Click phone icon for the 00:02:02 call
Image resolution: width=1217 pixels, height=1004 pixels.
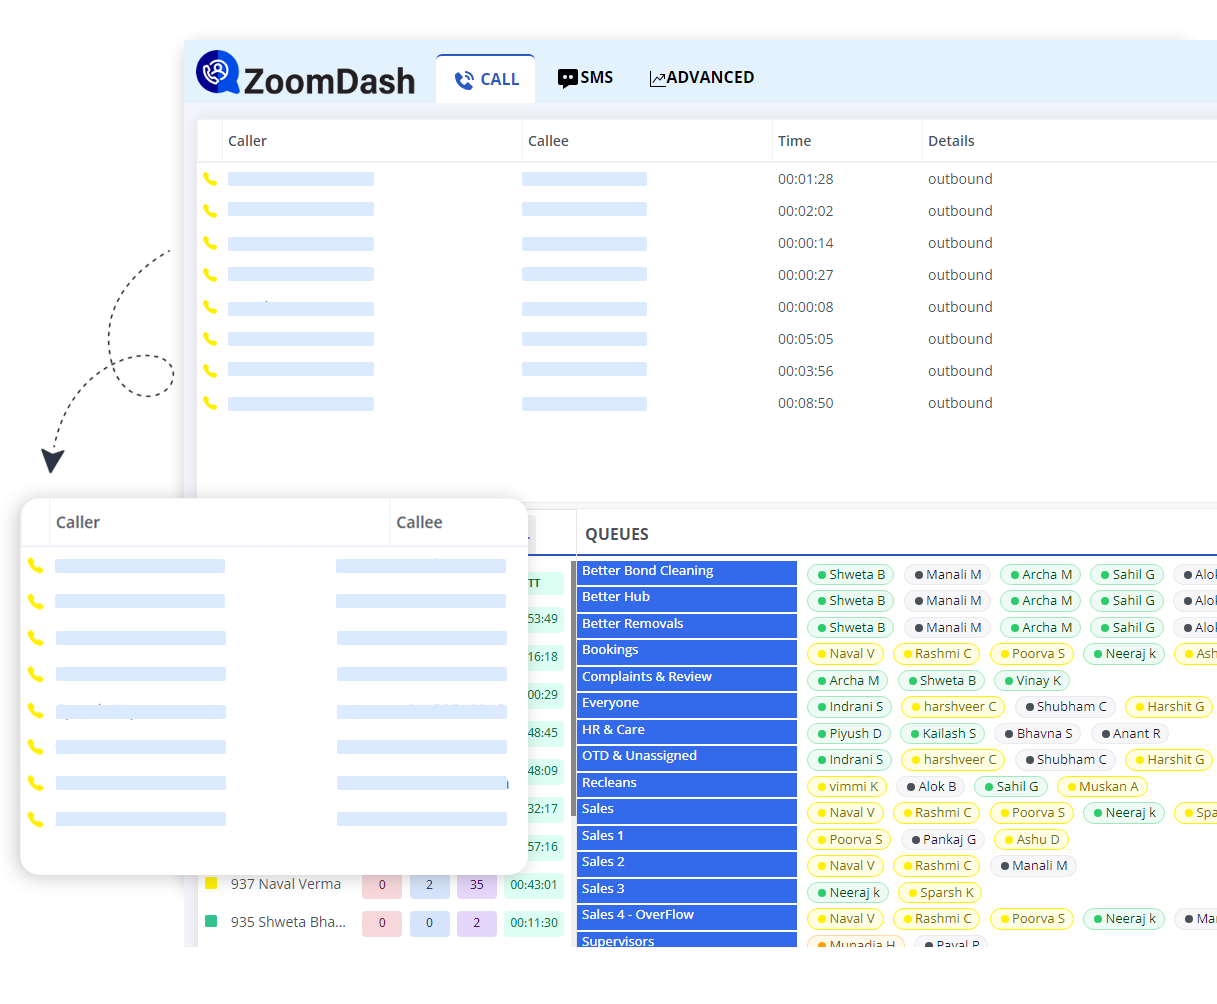[x=210, y=211]
